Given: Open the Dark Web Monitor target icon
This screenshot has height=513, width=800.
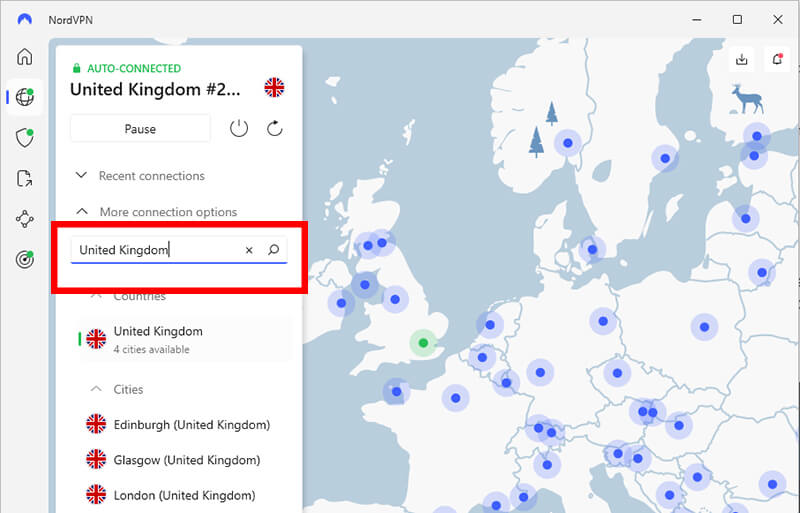Looking at the screenshot, I should coord(24,259).
